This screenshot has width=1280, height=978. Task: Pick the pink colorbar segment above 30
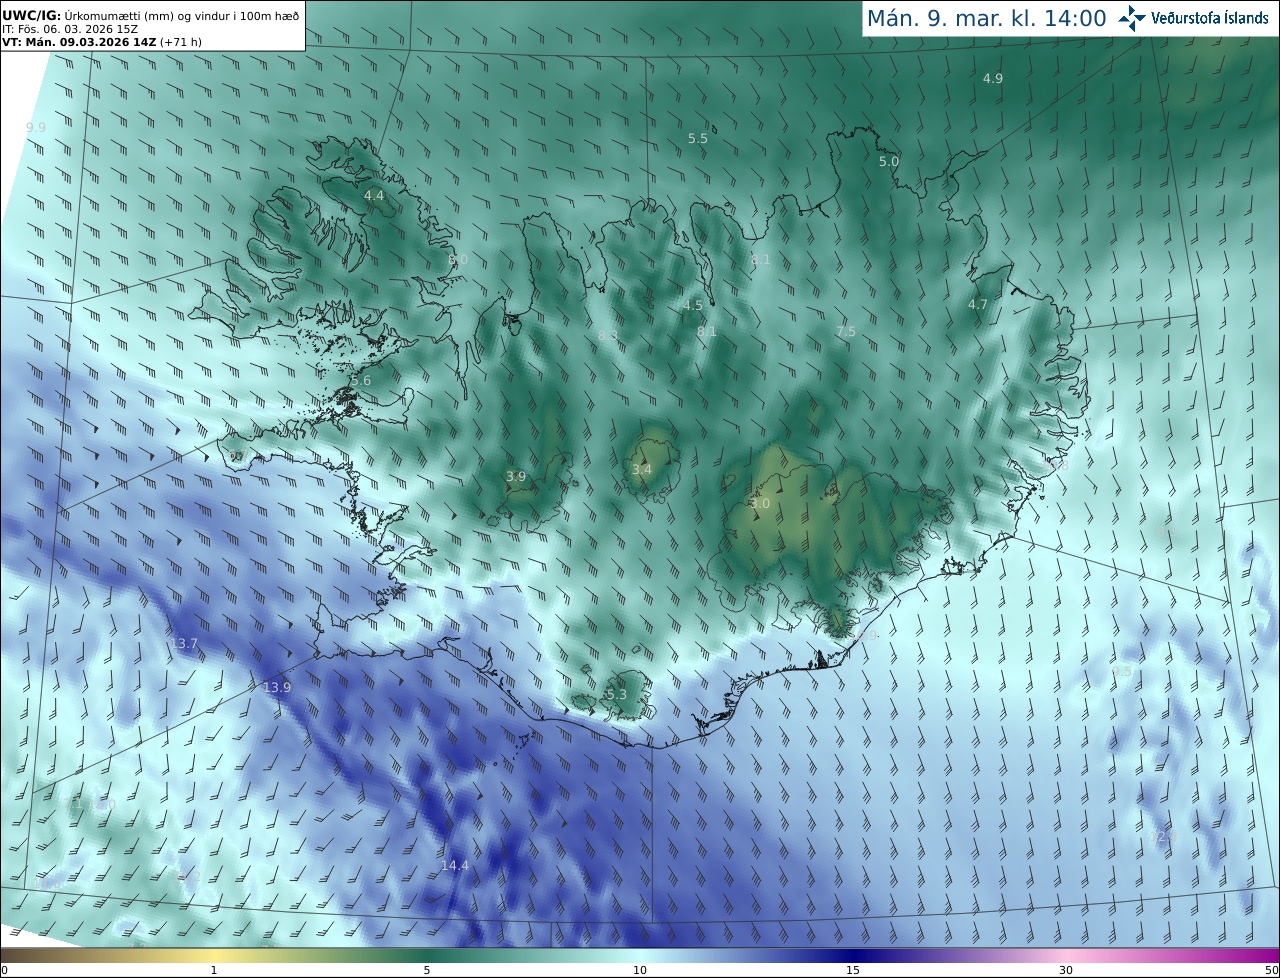coord(1066,955)
